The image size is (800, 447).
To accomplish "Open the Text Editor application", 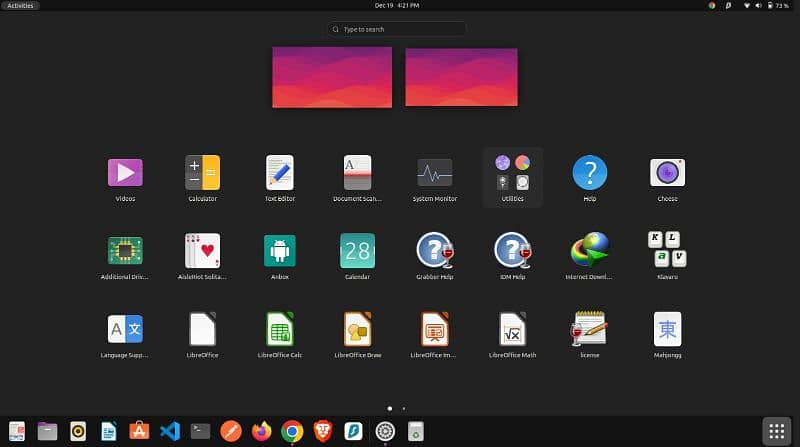I will pos(280,173).
